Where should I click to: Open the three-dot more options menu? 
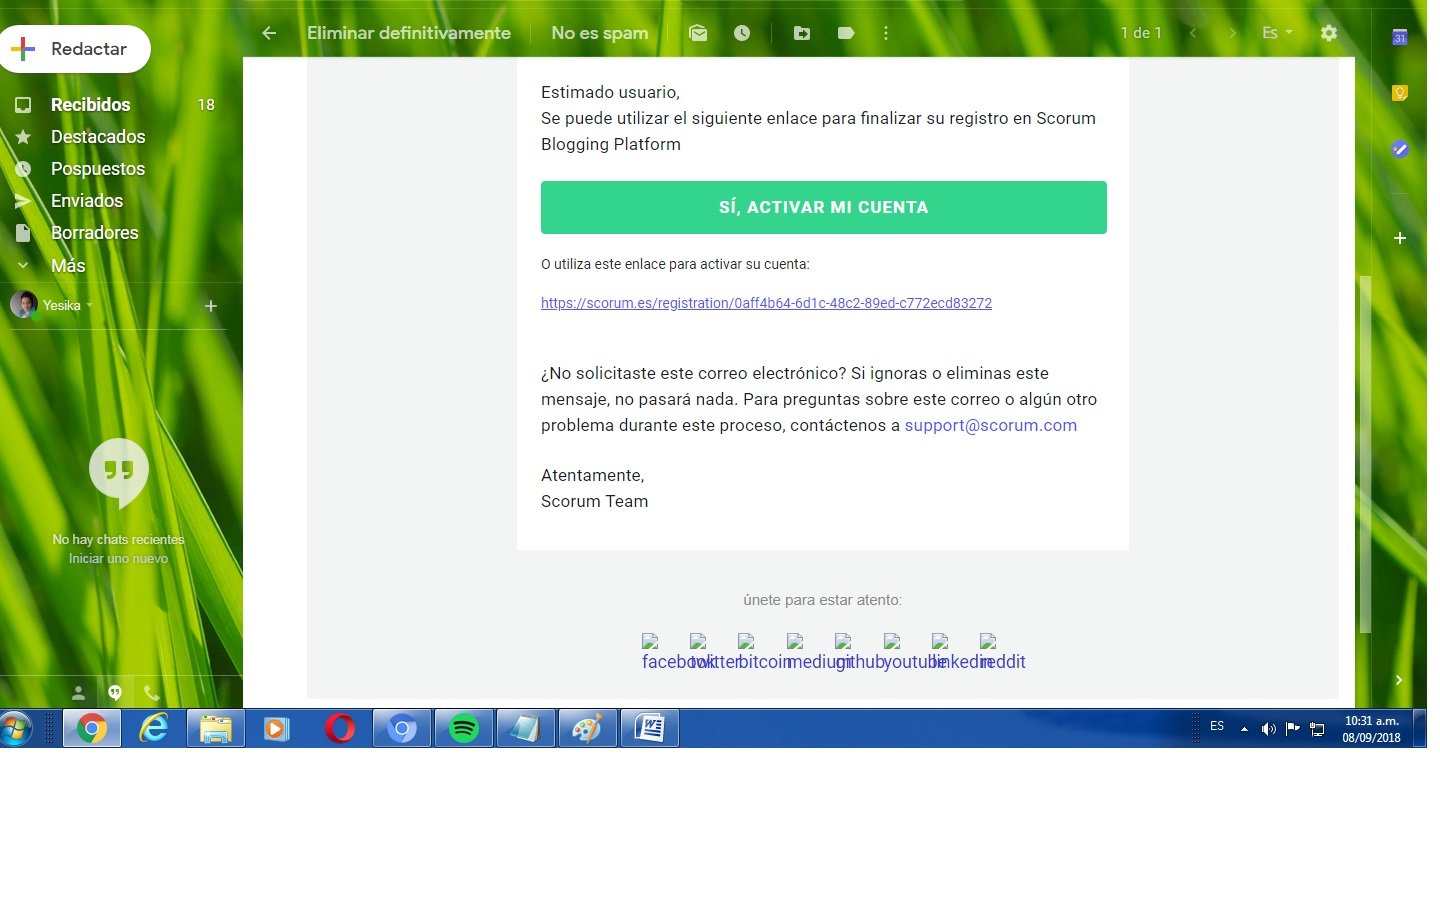click(886, 33)
